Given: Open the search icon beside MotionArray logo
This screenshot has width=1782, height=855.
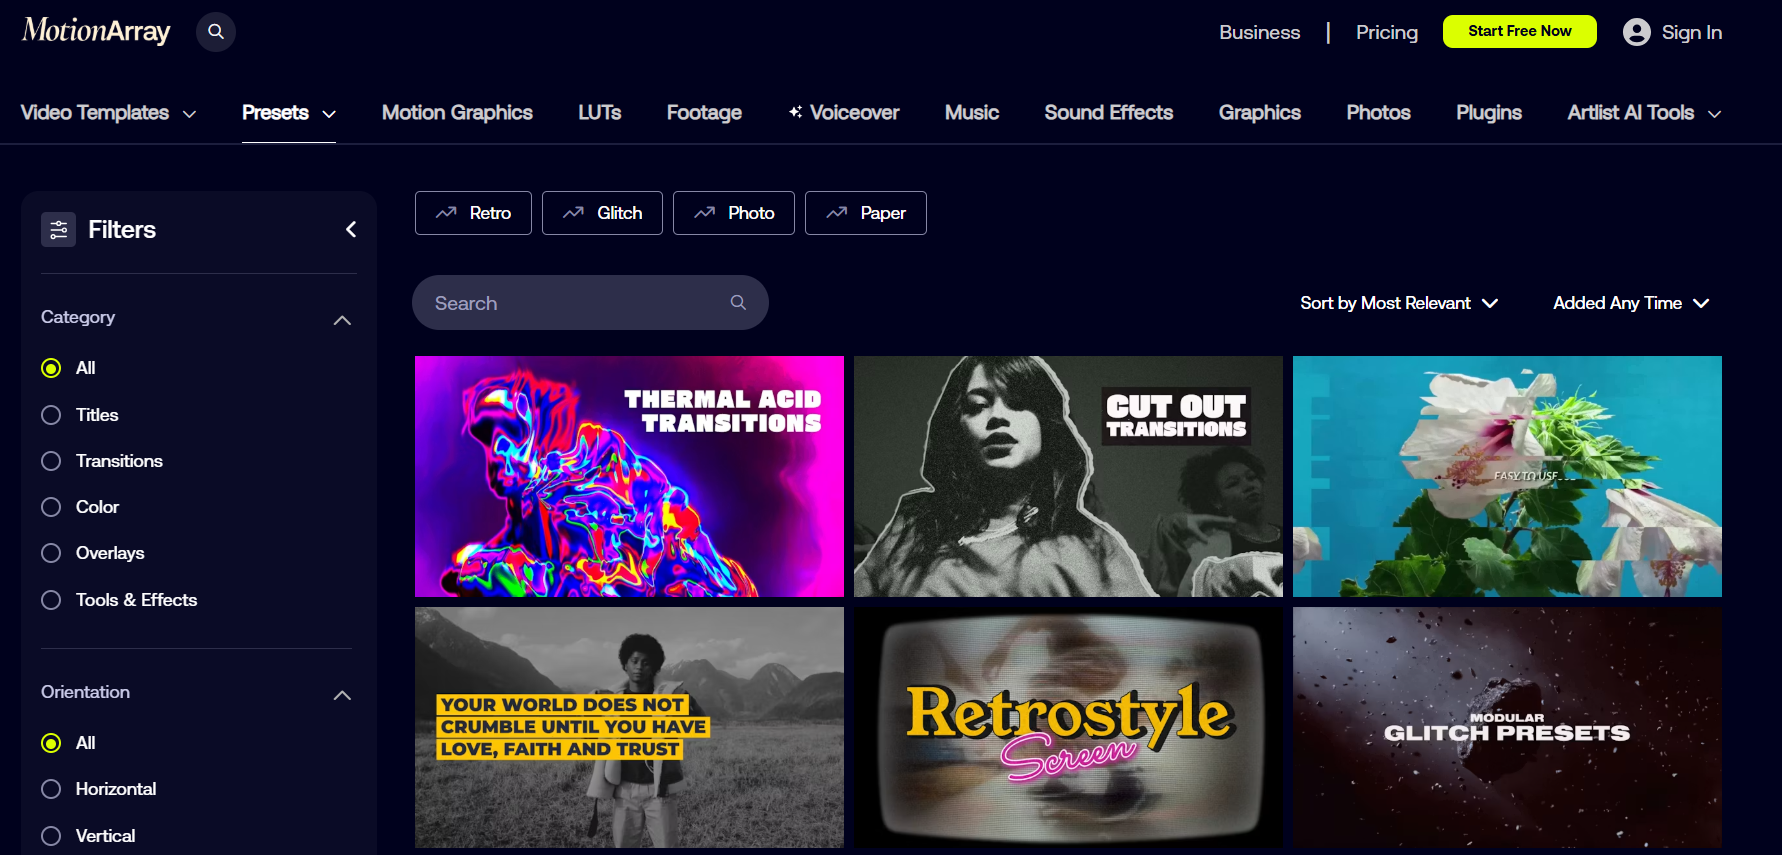Looking at the screenshot, I should tap(216, 32).
